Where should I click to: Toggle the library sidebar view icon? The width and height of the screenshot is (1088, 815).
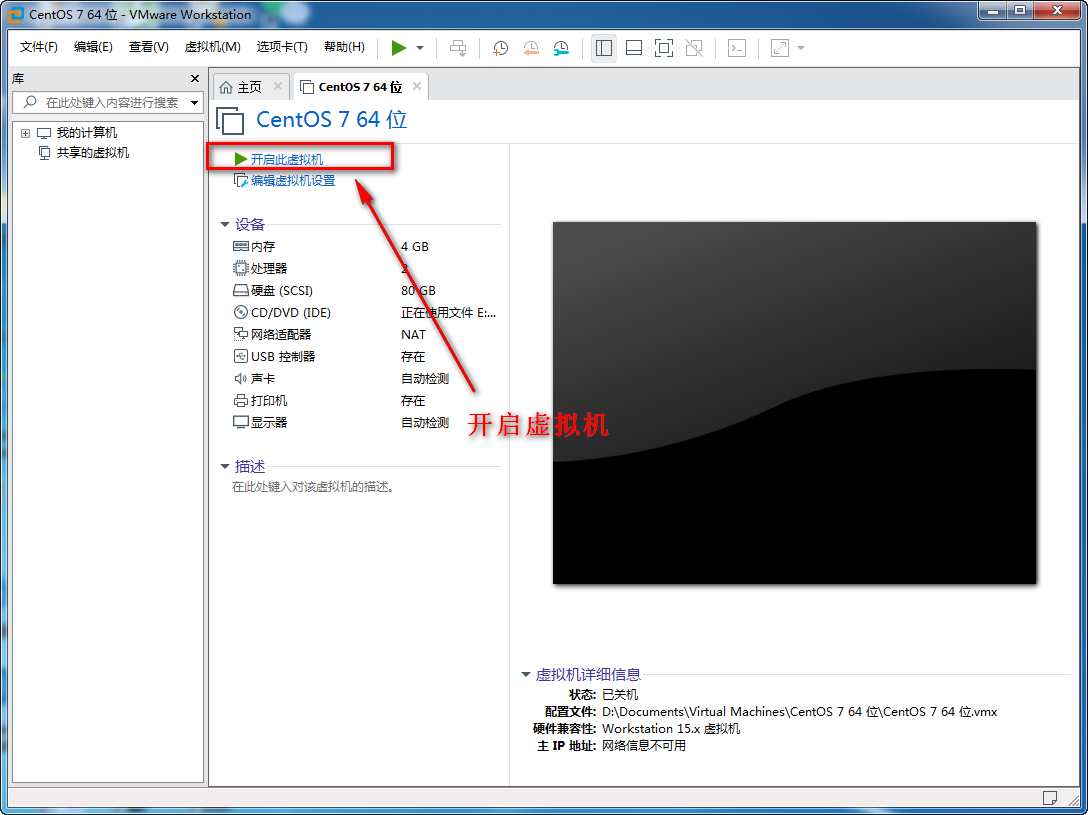pos(604,48)
